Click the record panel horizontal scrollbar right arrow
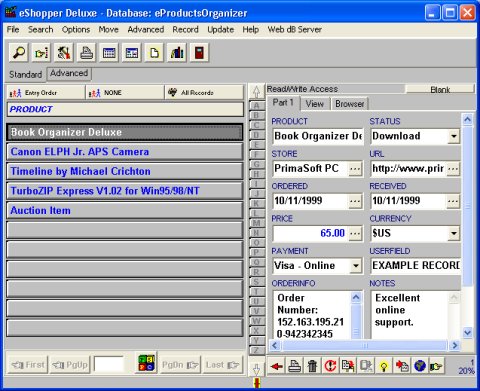This screenshot has height=391, width=480. (x=454, y=345)
